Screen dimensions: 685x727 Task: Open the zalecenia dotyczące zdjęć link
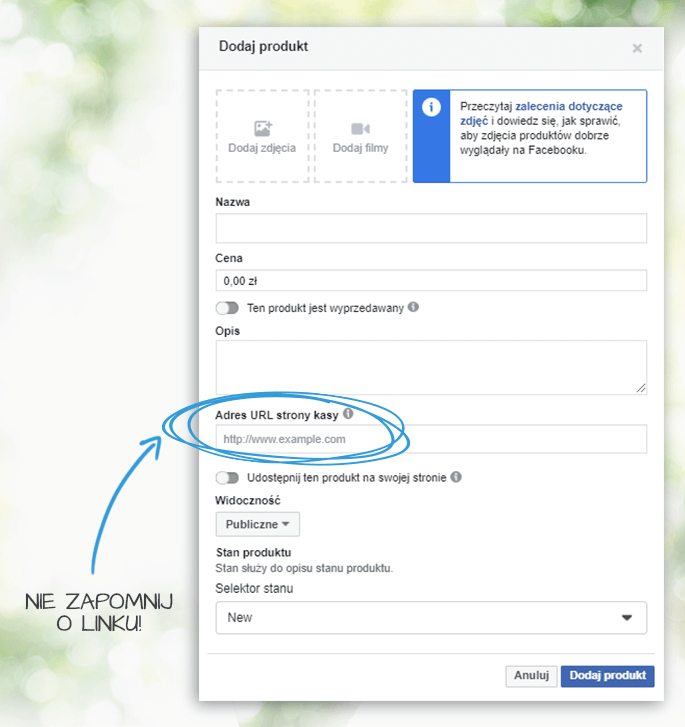click(x=541, y=114)
